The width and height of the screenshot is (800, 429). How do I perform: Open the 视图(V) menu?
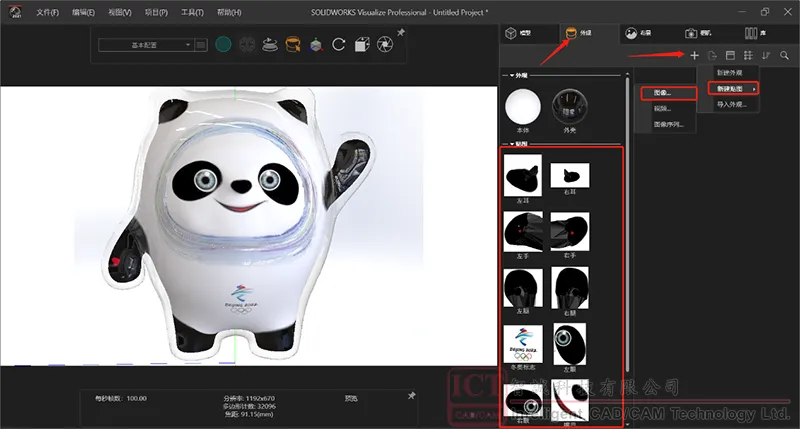tap(119, 12)
